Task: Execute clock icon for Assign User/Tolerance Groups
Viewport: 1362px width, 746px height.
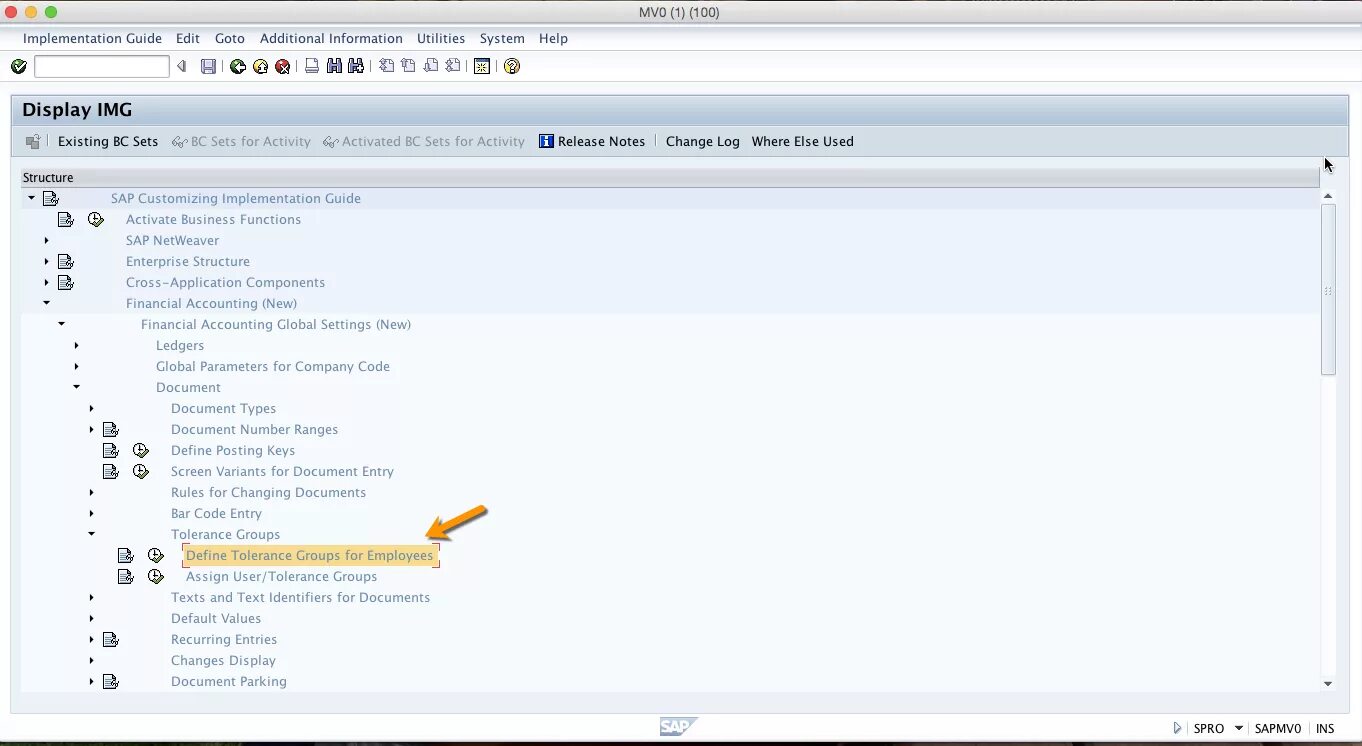Action: point(156,577)
